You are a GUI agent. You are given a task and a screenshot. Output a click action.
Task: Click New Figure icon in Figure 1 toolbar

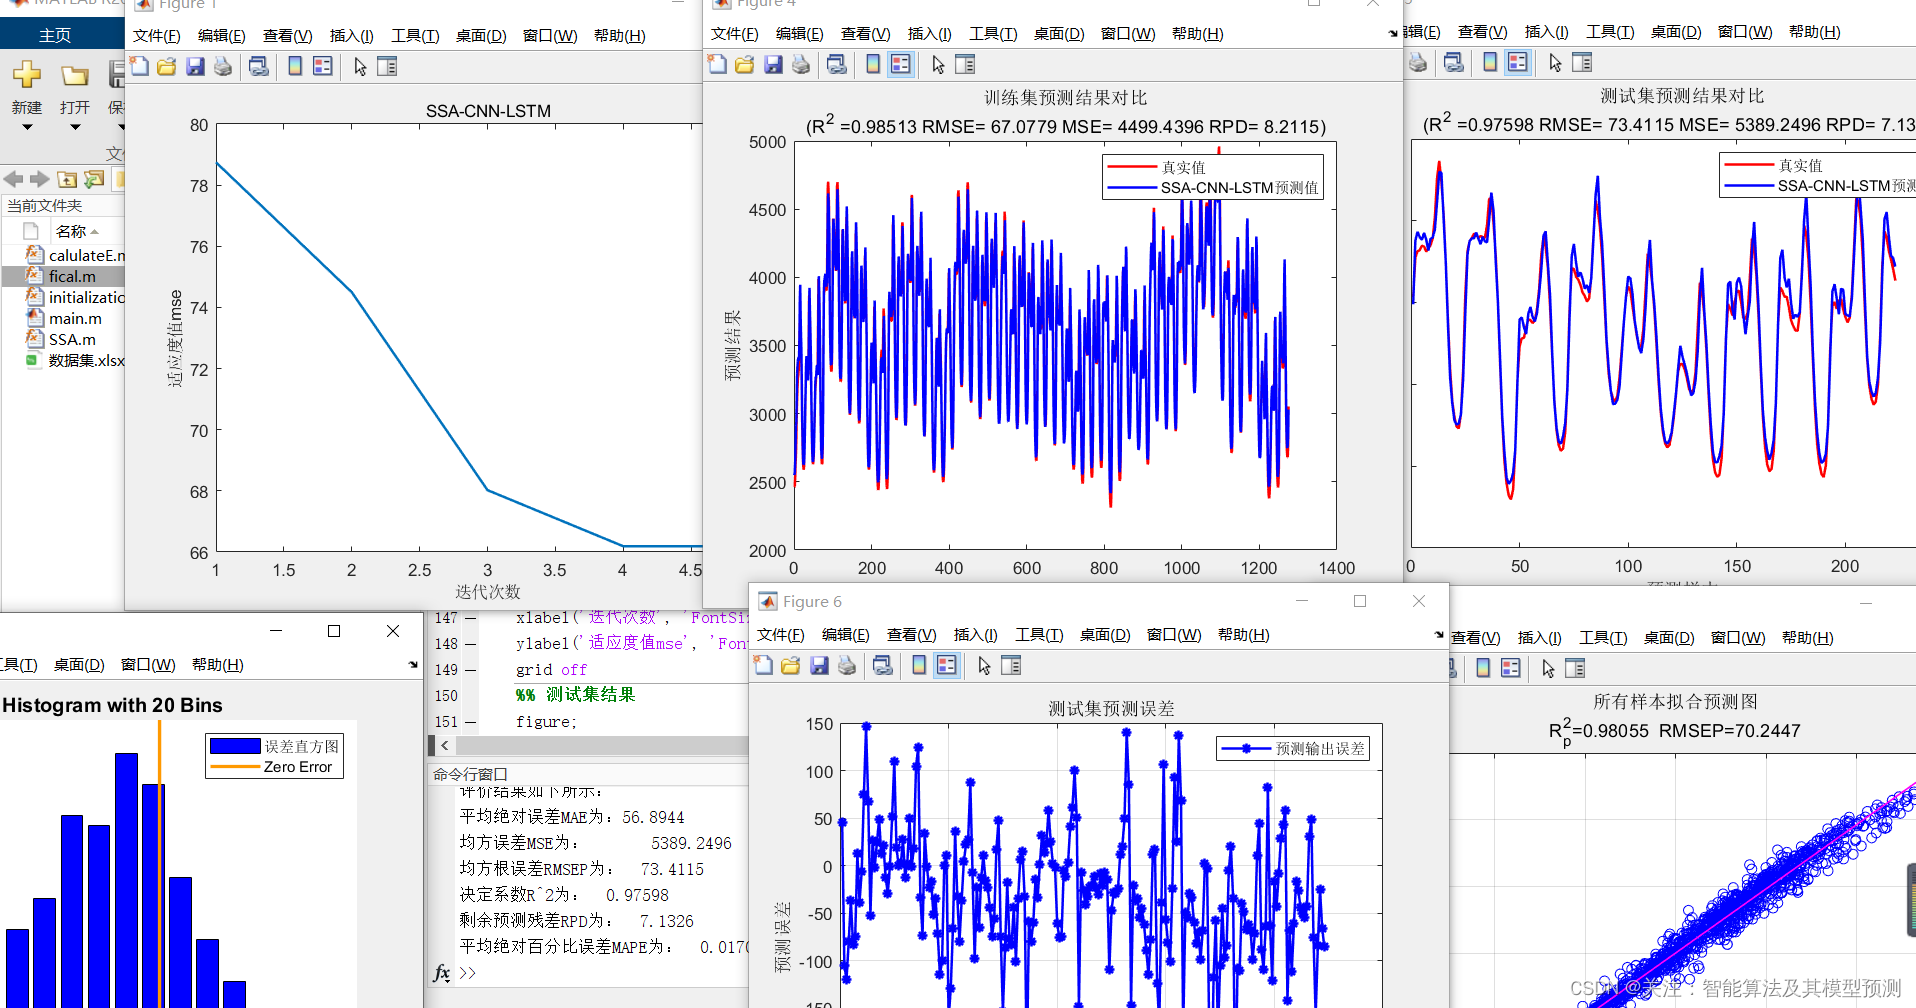tap(140, 66)
